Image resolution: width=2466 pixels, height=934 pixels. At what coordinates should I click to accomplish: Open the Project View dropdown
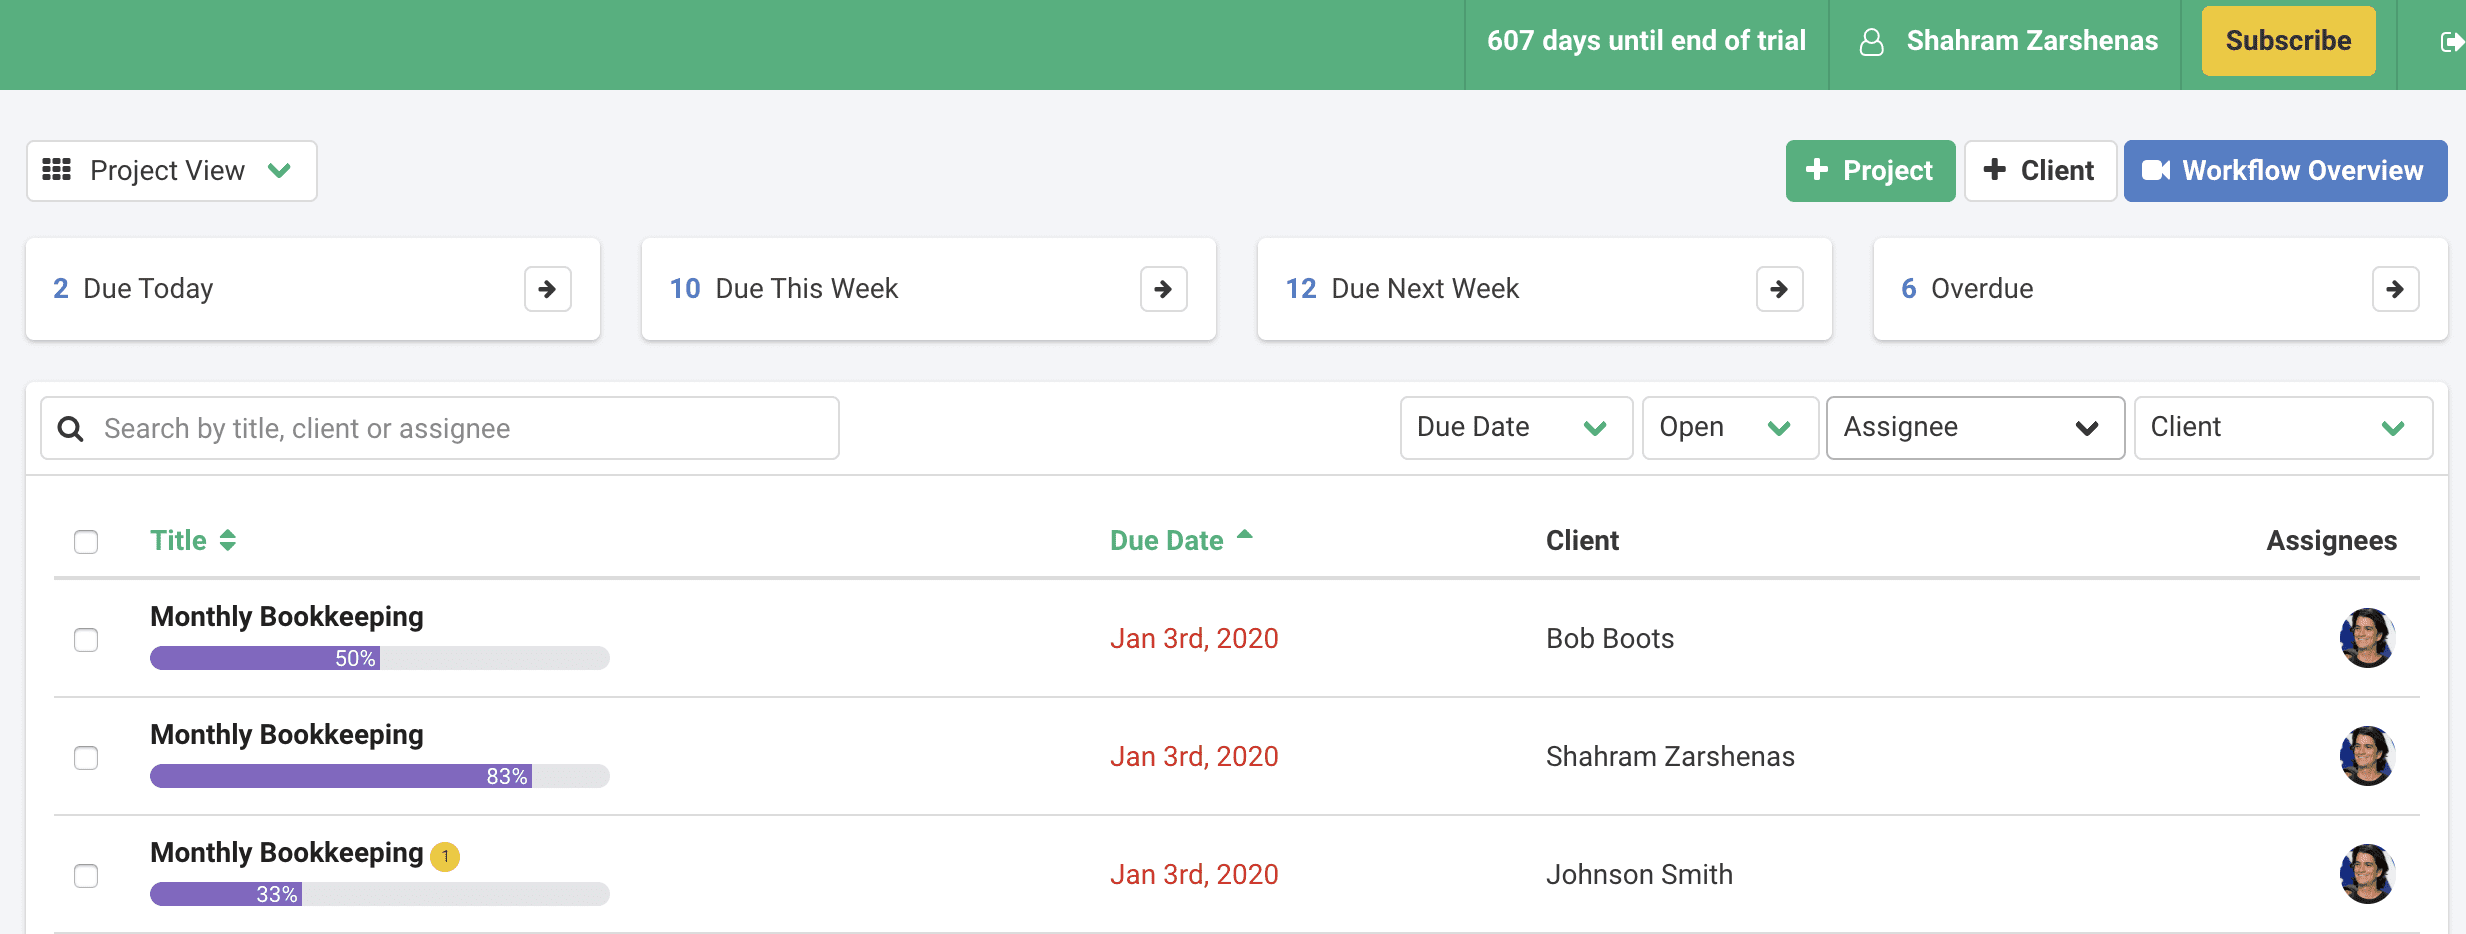tap(171, 171)
